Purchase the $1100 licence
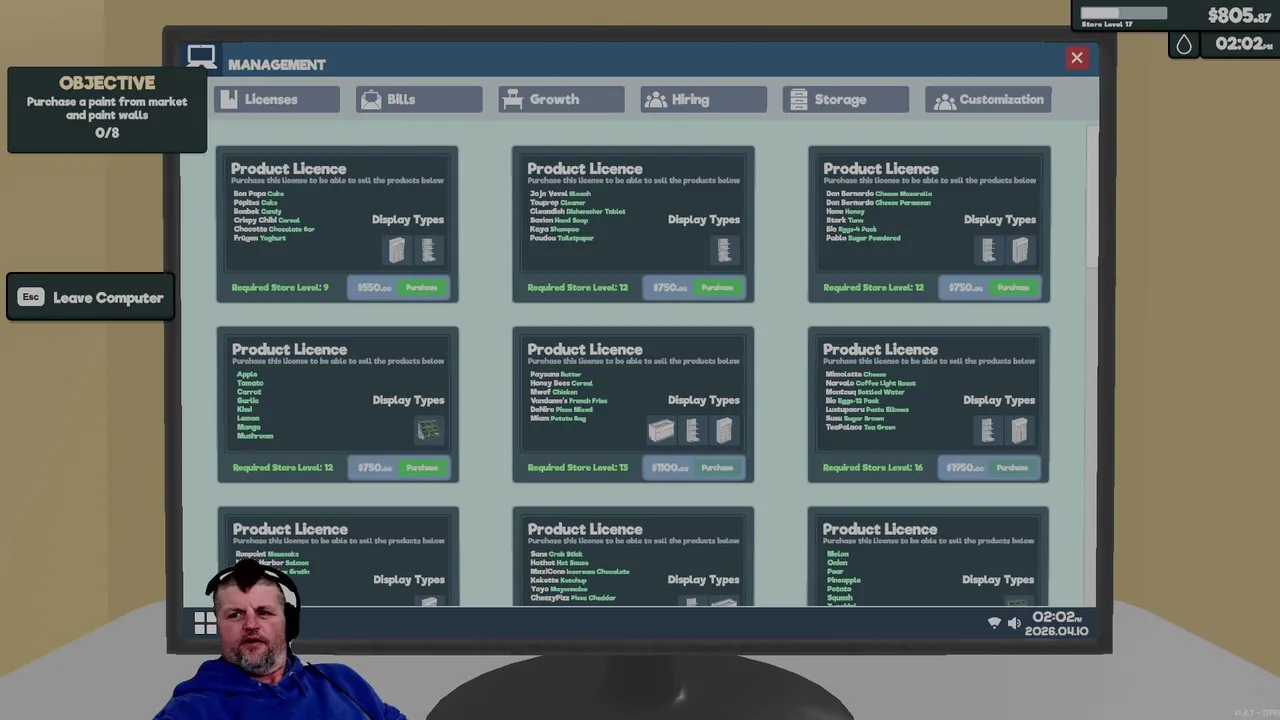The width and height of the screenshot is (1280, 720). [x=717, y=467]
